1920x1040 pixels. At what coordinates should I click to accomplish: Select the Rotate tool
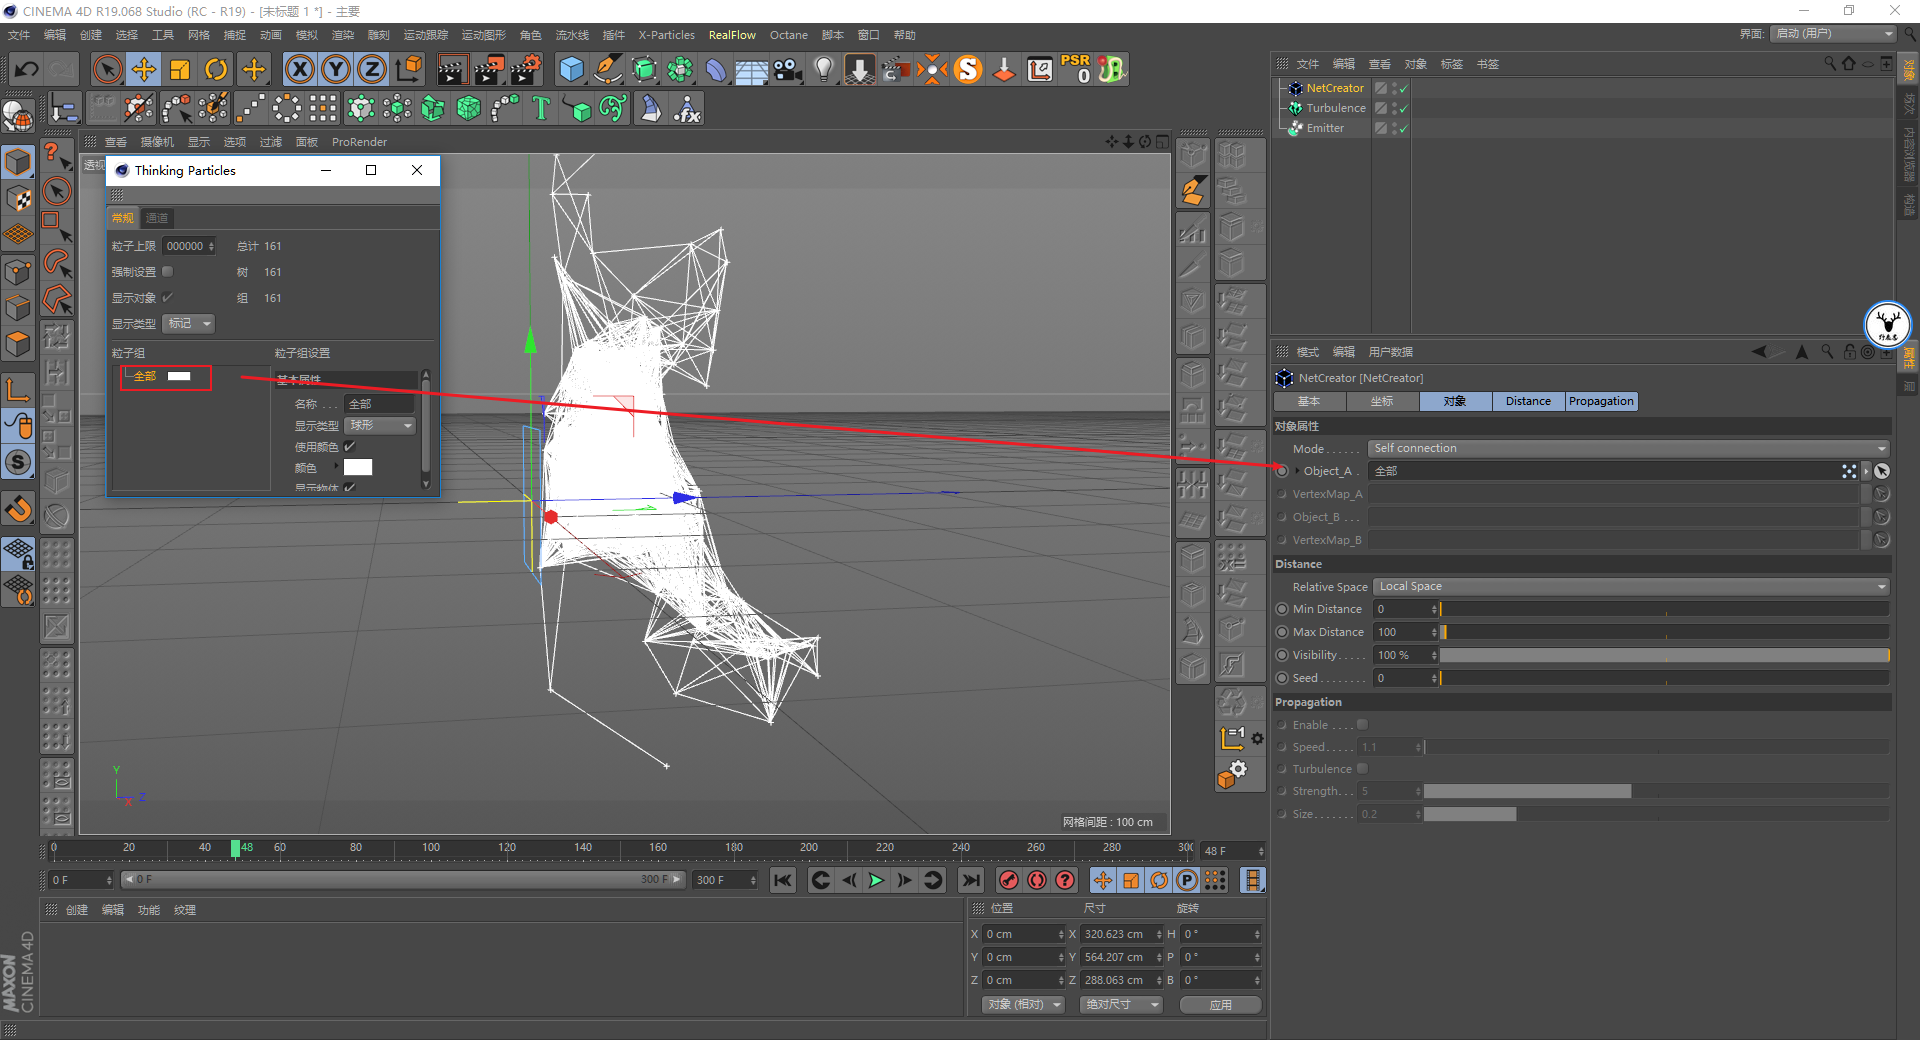(x=216, y=69)
